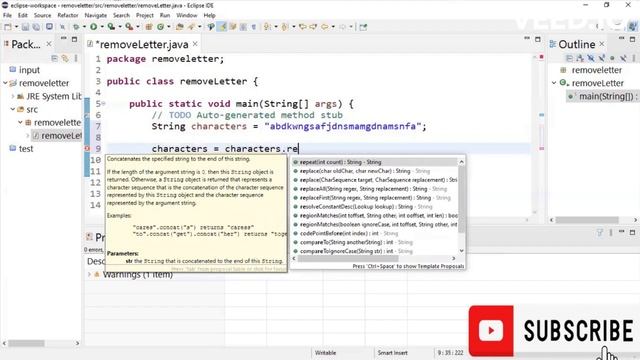Toggle Show Whitespace Characters pilcrow button
This screenshot has width=640, height=360.
click(254, 27)
